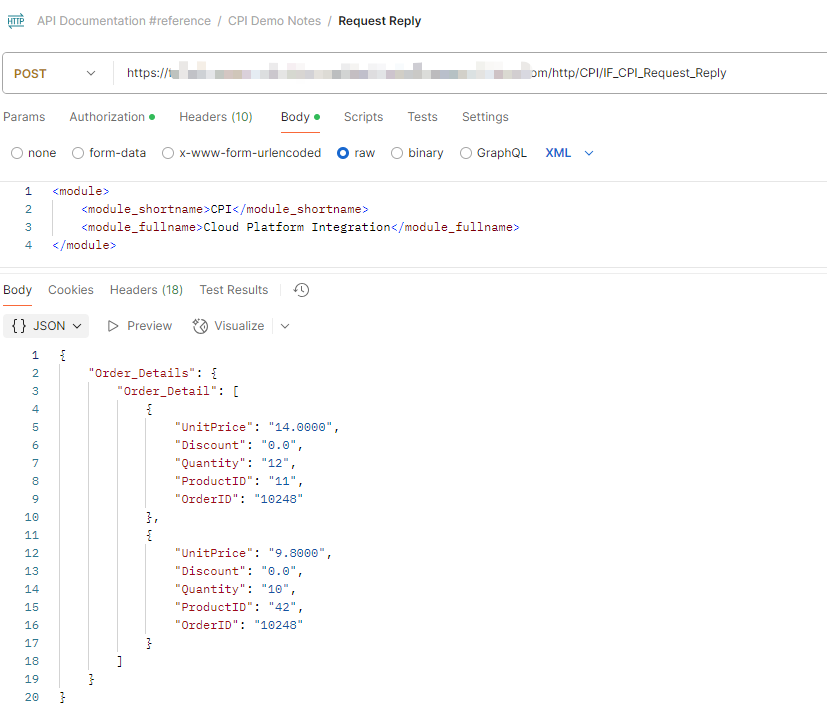
Task: Open the Settings tab
Action: click(485, 117)
